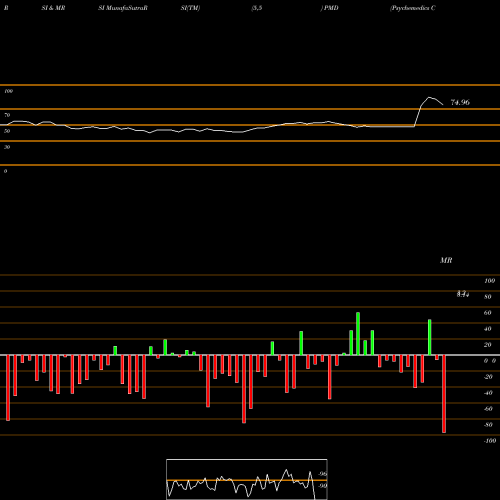Click the 'Psychemedics C' title text

[413, 8]
